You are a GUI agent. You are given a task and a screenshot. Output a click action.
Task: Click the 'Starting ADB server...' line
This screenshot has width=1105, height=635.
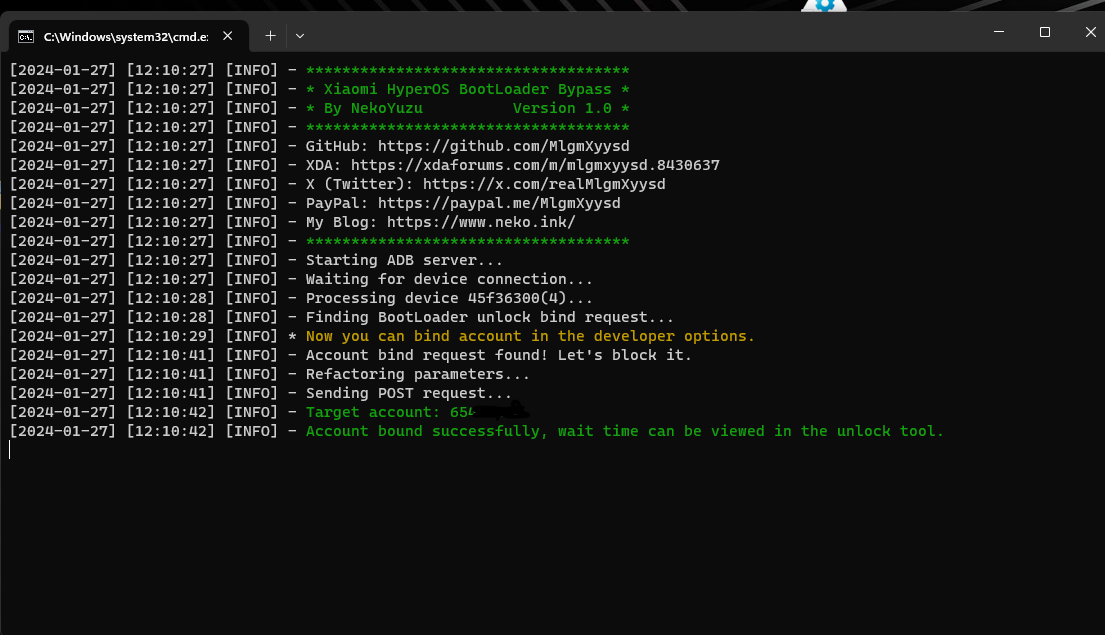[405, 261]
